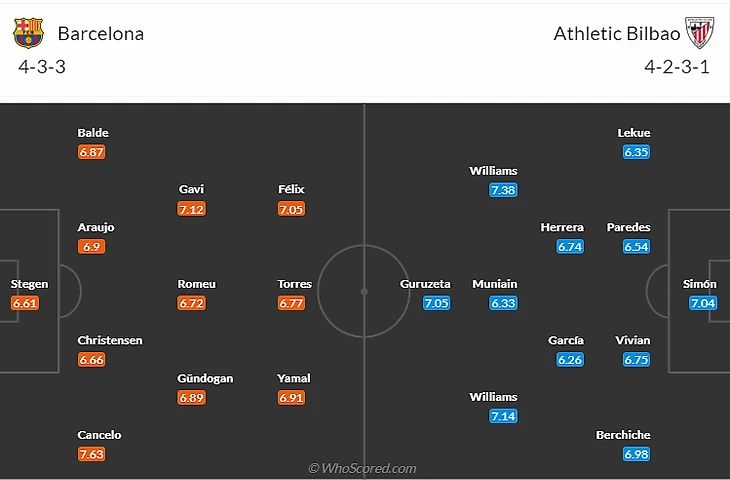This screenshot has height=480, width=730.
Task: Click Gavi's 7.12 rating badge
Action: (191, 209)
